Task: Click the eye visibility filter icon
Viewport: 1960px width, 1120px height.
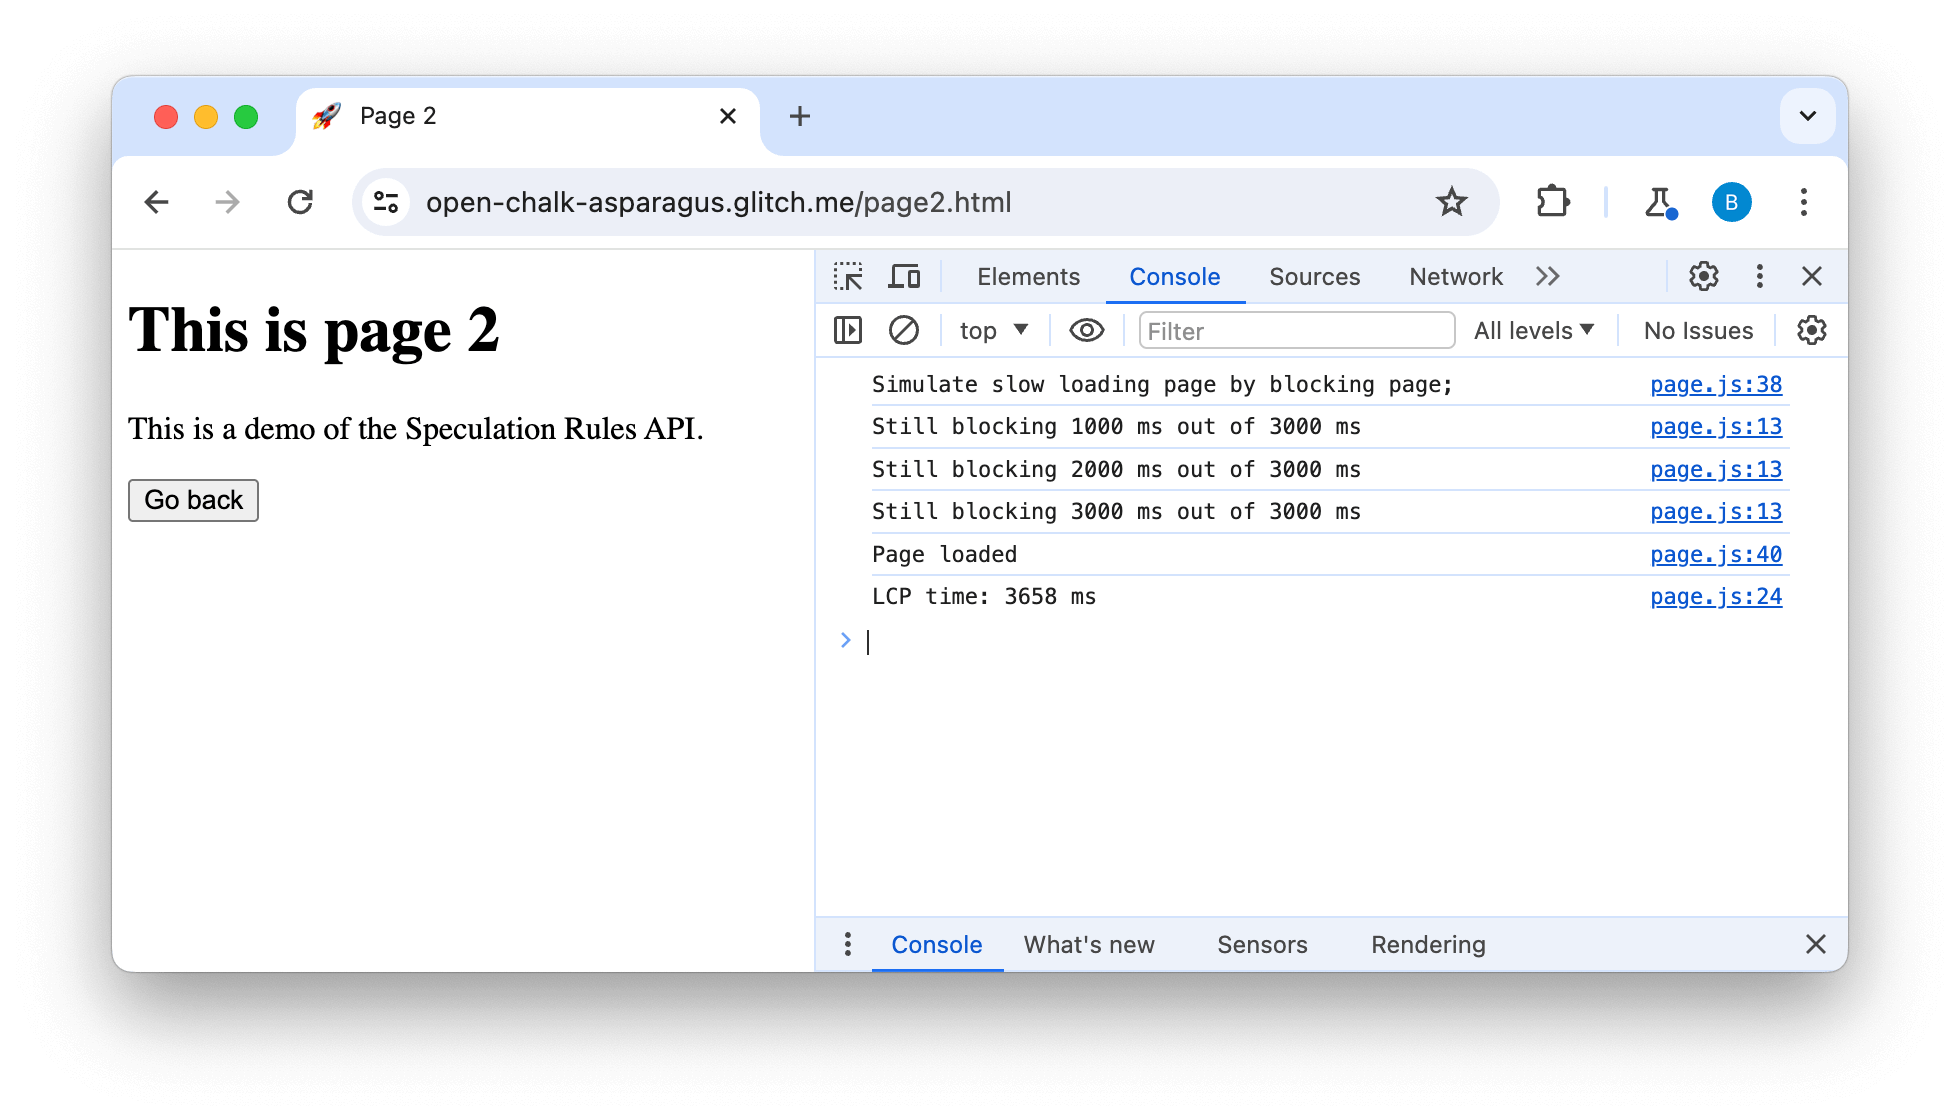Action: point(1084,331)
